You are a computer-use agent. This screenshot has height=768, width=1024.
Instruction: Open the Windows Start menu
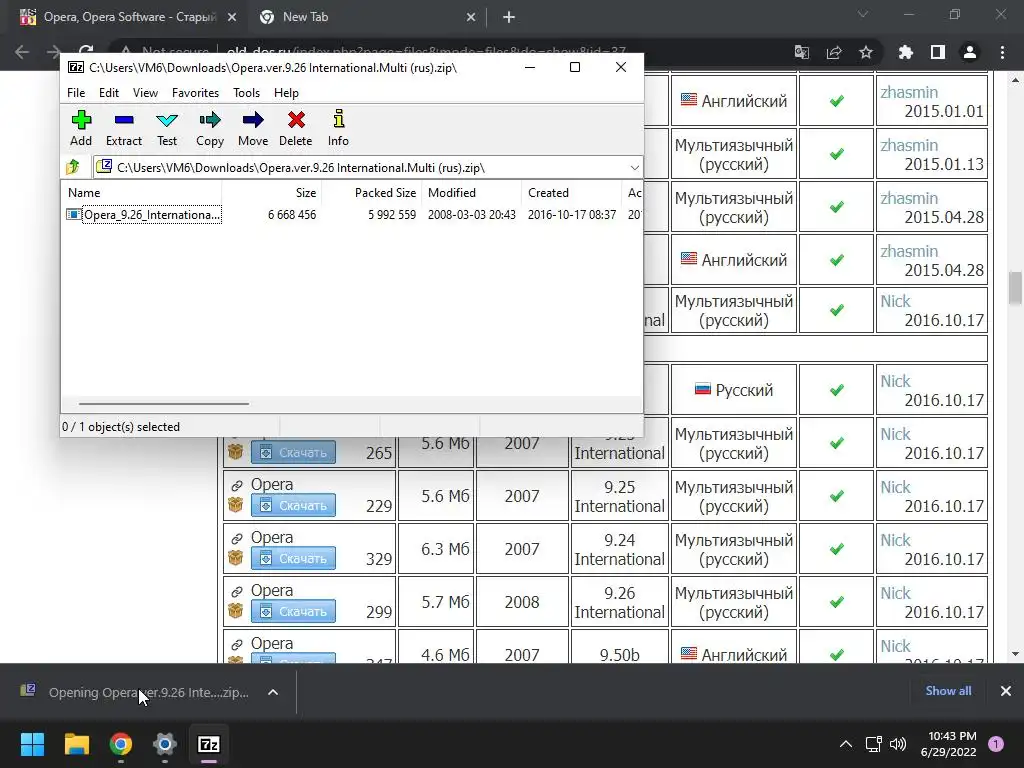(x=32, y=744)
